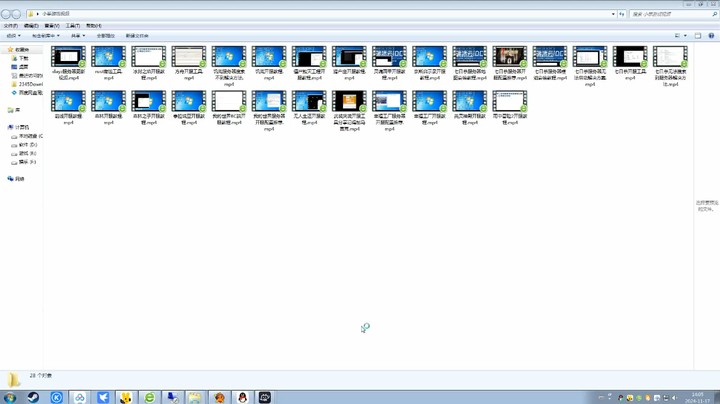
Task: Open the 工具(T) menu
Action: (x=73, y=26)
